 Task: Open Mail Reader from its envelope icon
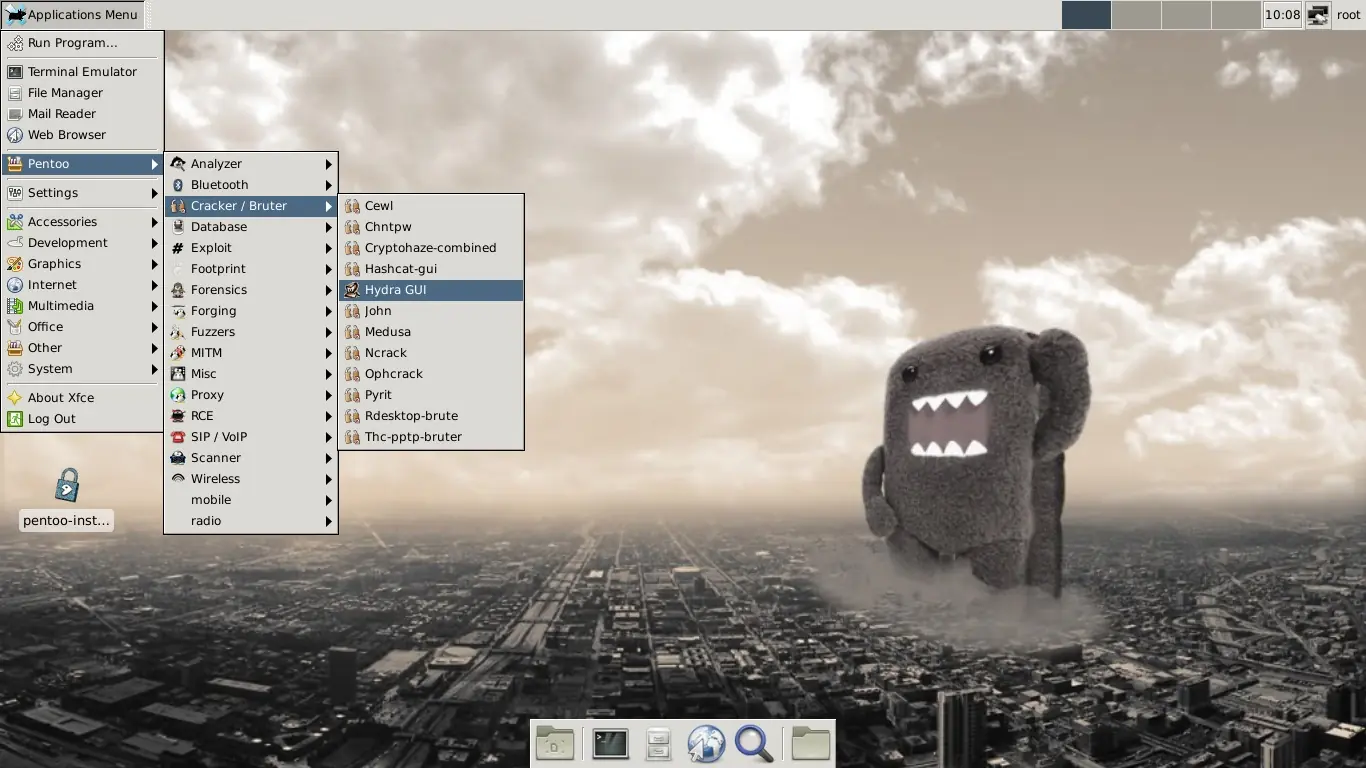click(15, 114)
